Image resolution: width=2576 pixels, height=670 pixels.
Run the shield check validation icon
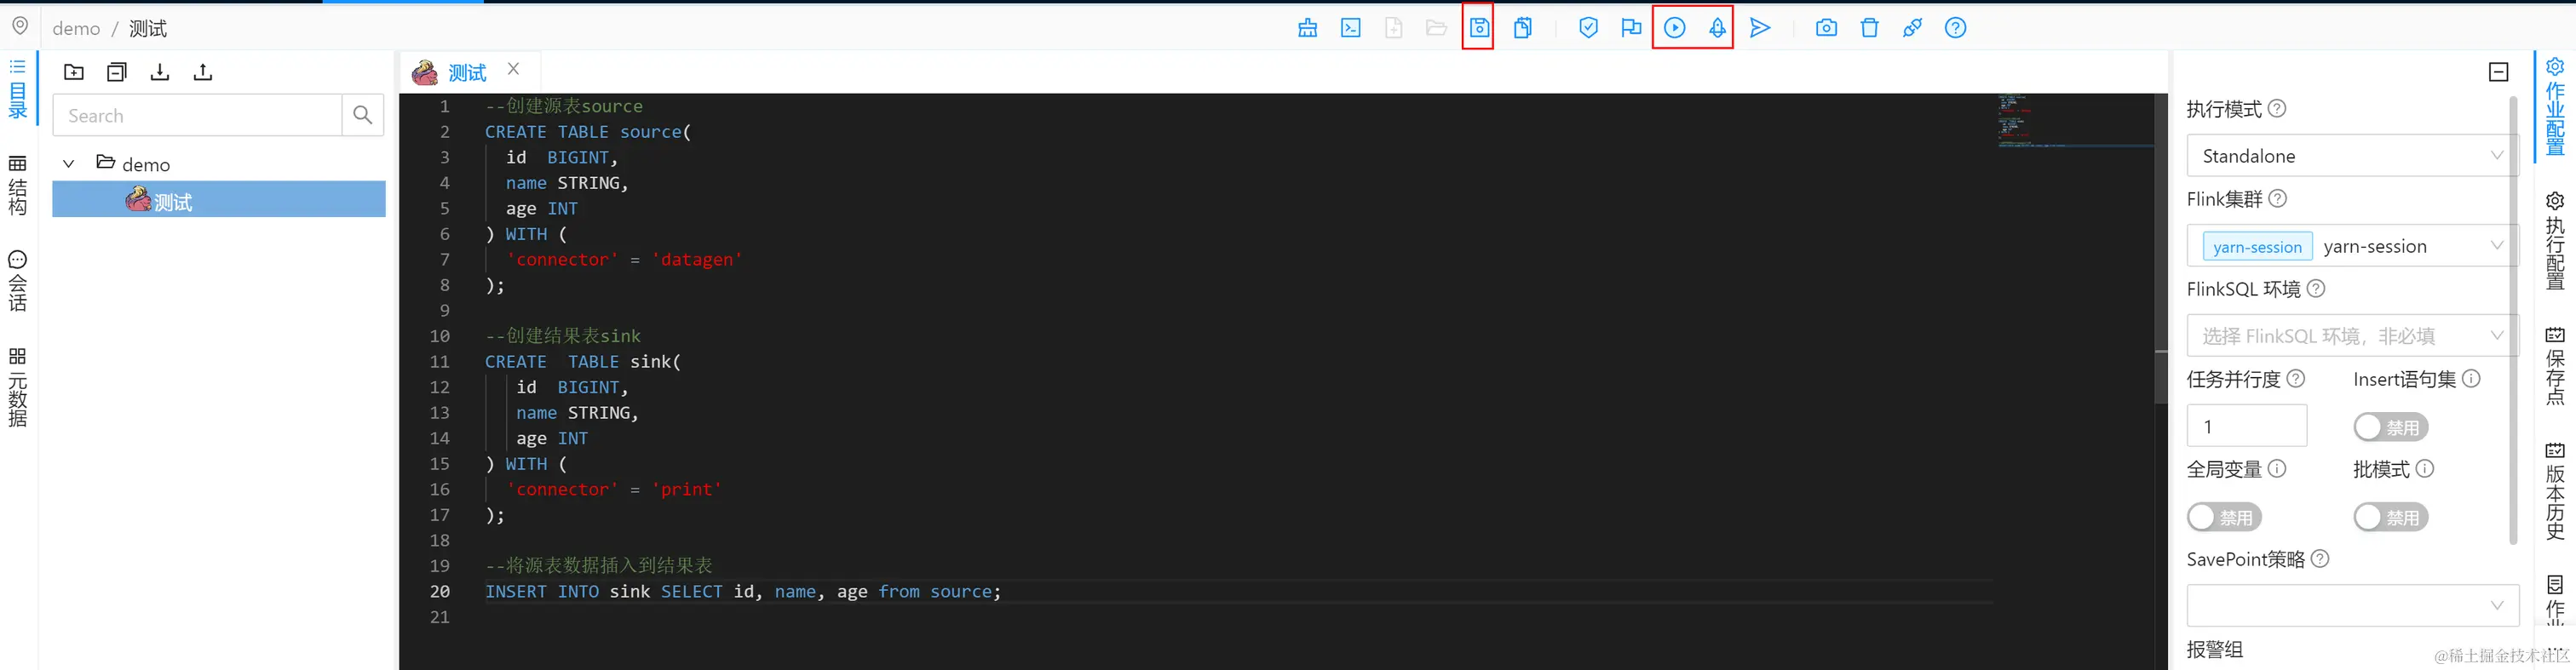click(x=1588, y=28)
